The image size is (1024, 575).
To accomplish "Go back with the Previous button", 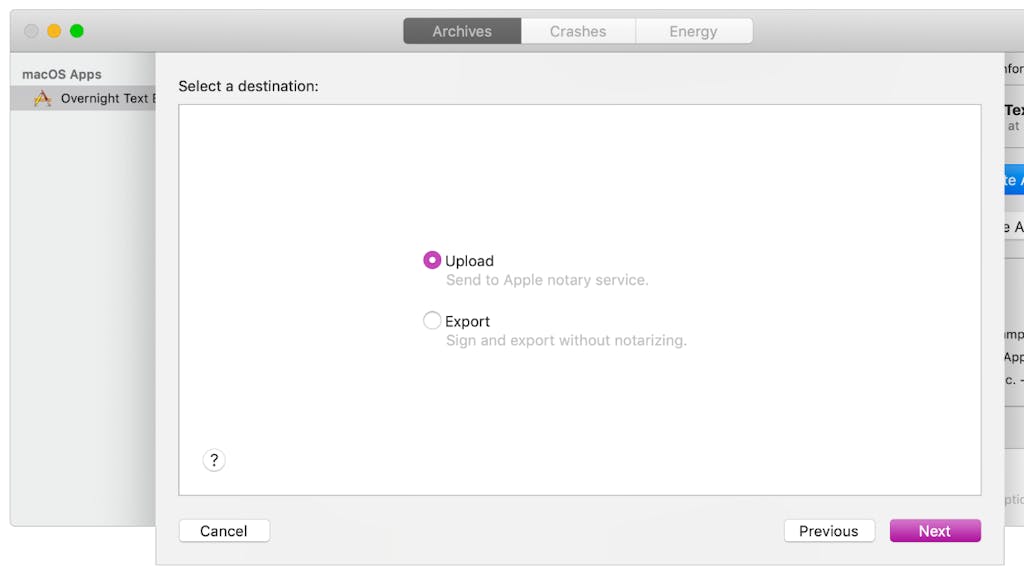I will (x=829, y=531).
